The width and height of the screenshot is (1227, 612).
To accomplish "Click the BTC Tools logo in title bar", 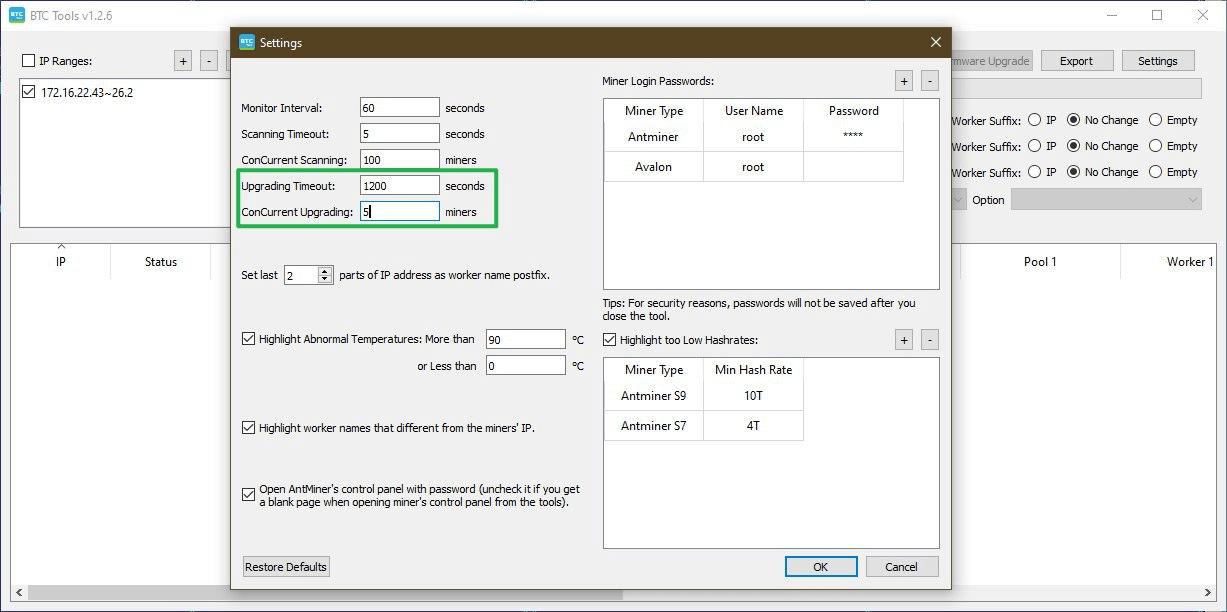I will tap(17, 15).
